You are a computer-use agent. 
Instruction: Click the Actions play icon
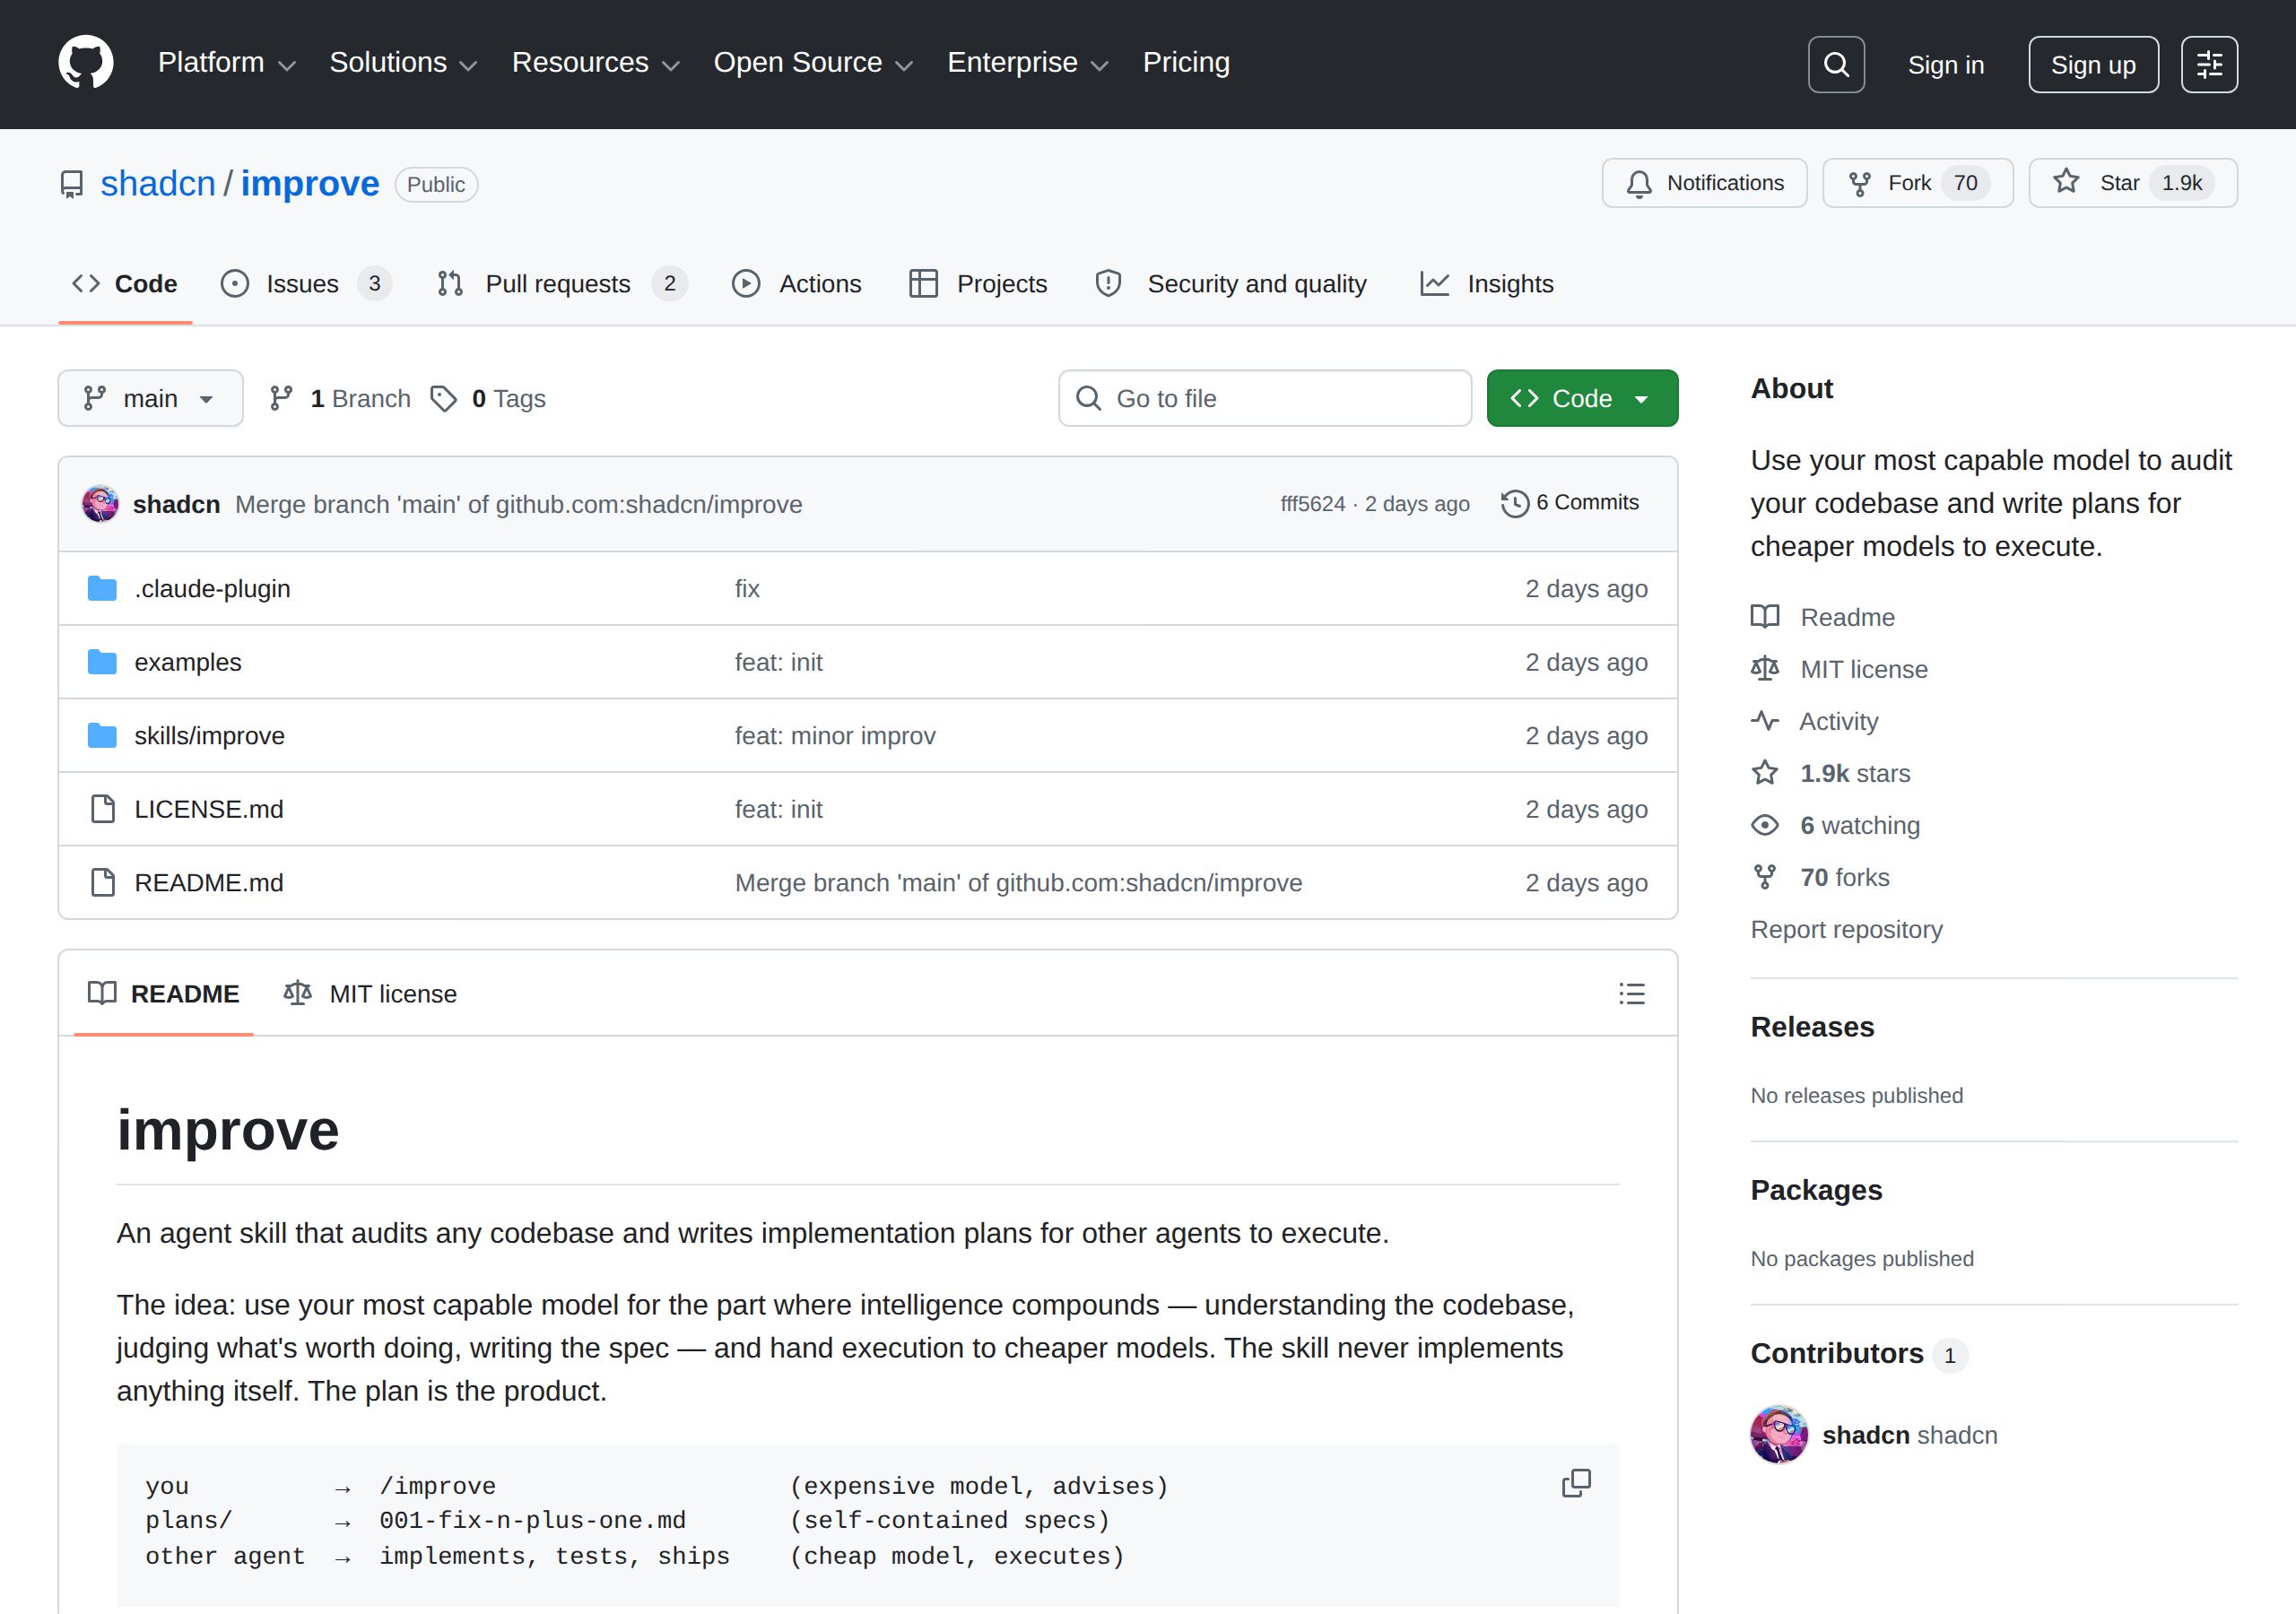click(746, 284)
